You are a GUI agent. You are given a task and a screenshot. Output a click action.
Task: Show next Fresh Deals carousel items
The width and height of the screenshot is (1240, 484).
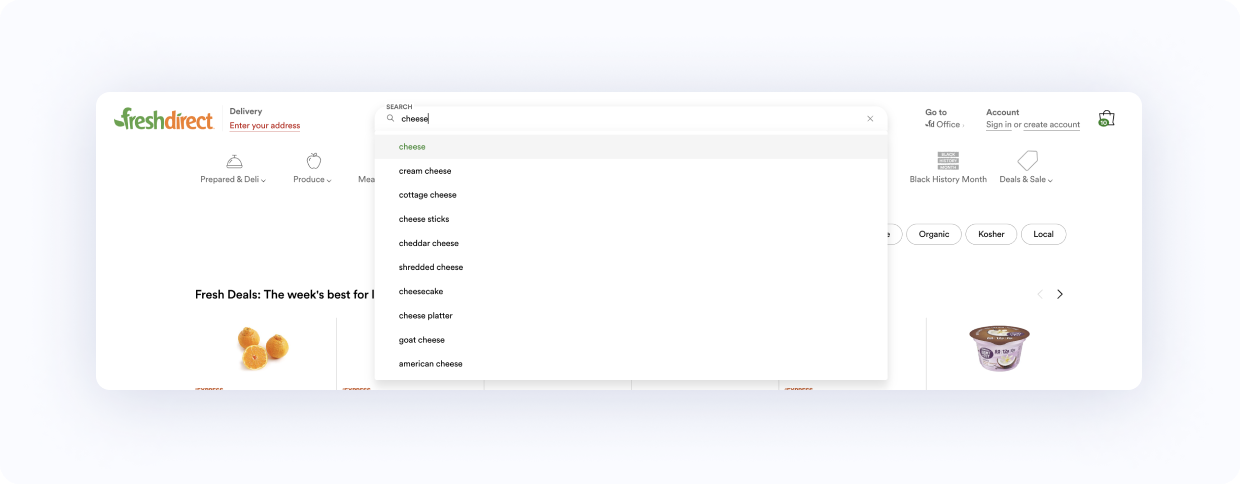pyautogui.click(x=1060, y=294)
